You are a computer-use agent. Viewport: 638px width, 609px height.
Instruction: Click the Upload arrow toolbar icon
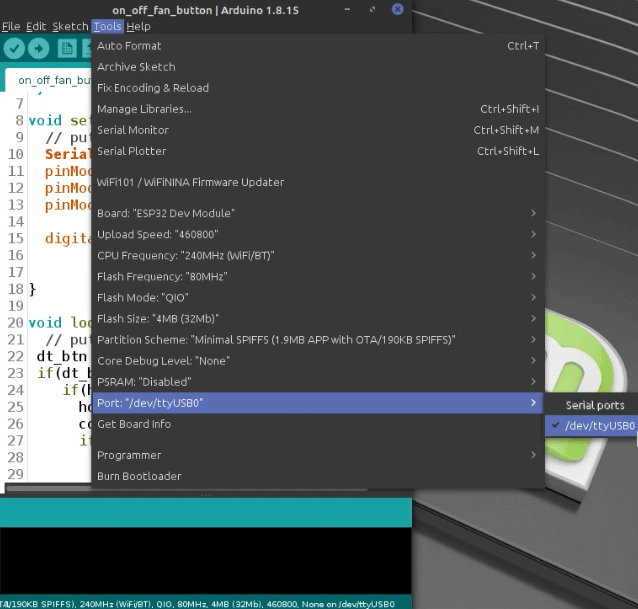click(39, 48)
